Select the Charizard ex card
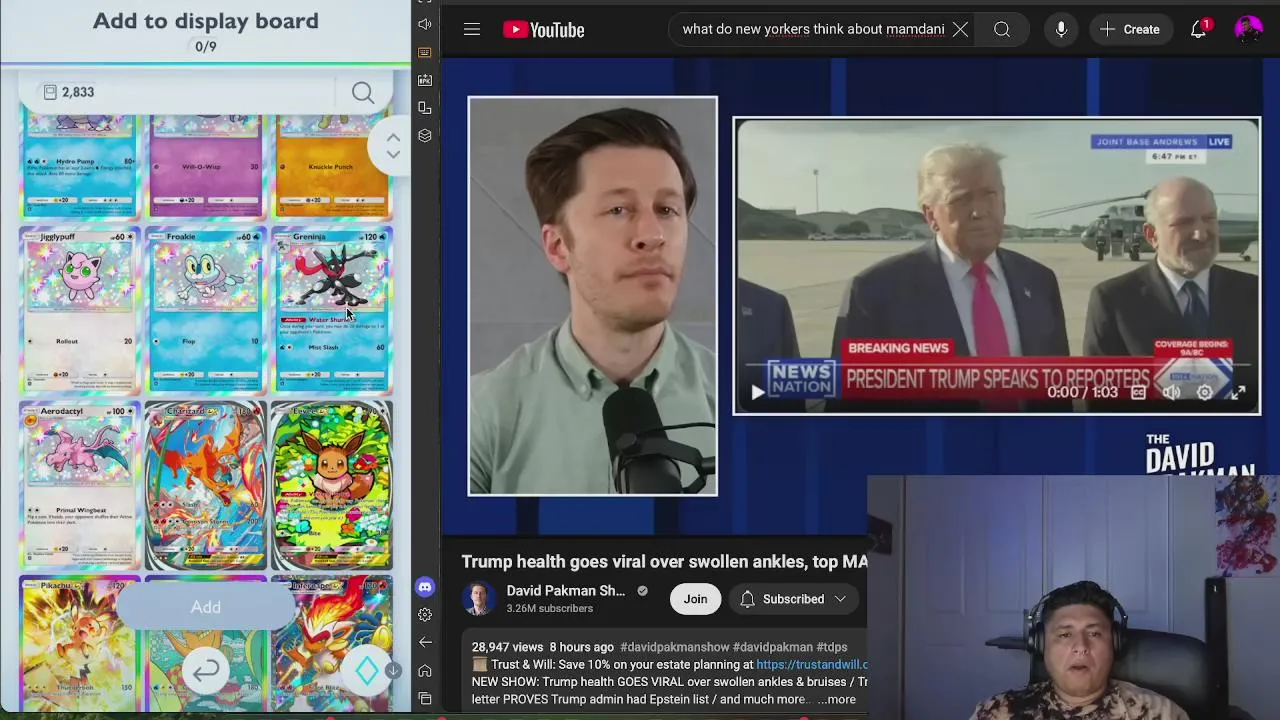This screenshot has width=1280, height=720. pos(205,485)
